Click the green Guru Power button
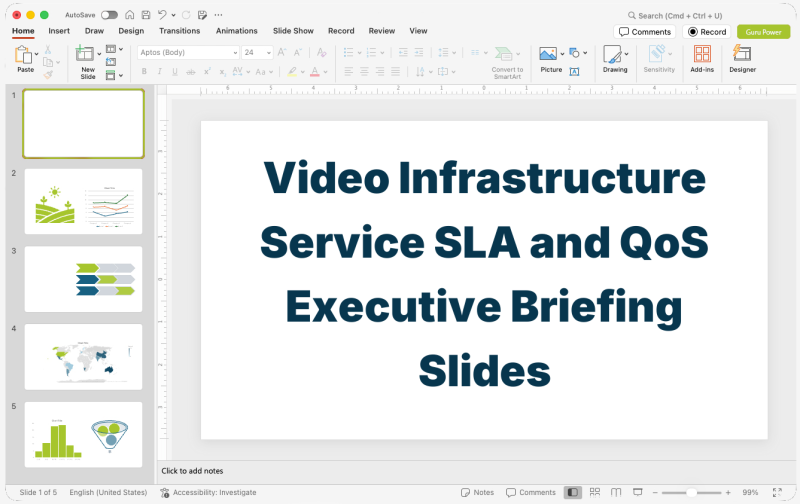Viewport: 800px width, 504px height. (763, 32)
